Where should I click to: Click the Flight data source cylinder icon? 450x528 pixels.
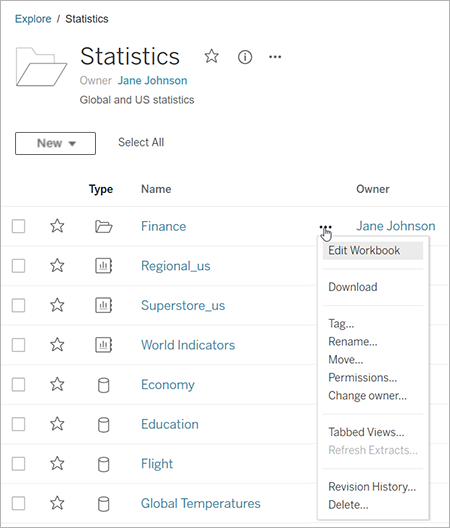click(x=103, y=464)
